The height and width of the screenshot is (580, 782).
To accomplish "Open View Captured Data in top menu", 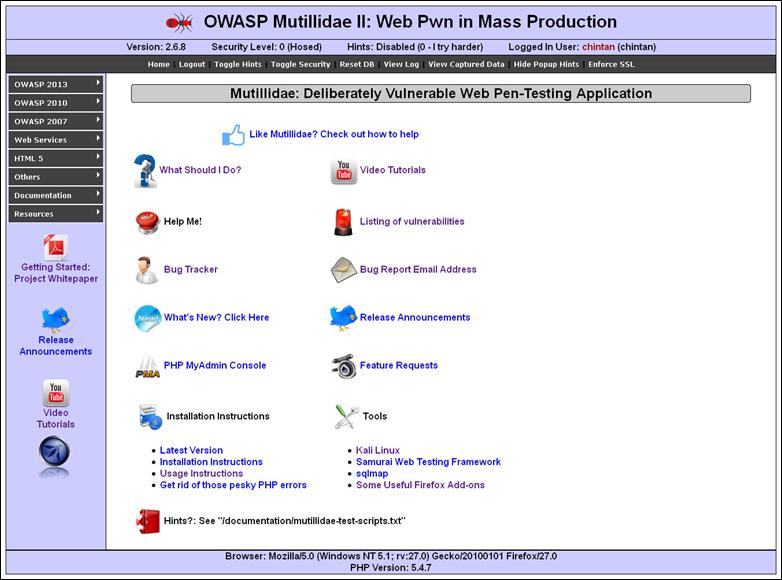I will (x=466, y=64).
